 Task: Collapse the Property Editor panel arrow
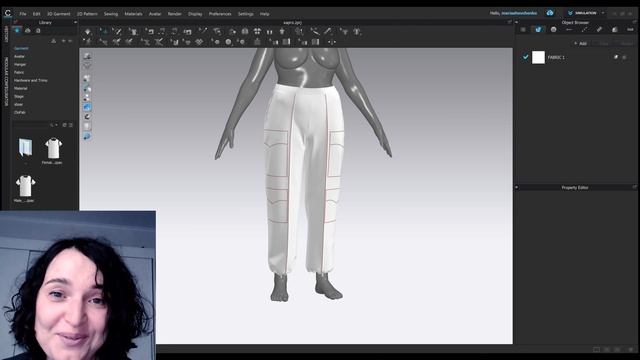(517, 187)
